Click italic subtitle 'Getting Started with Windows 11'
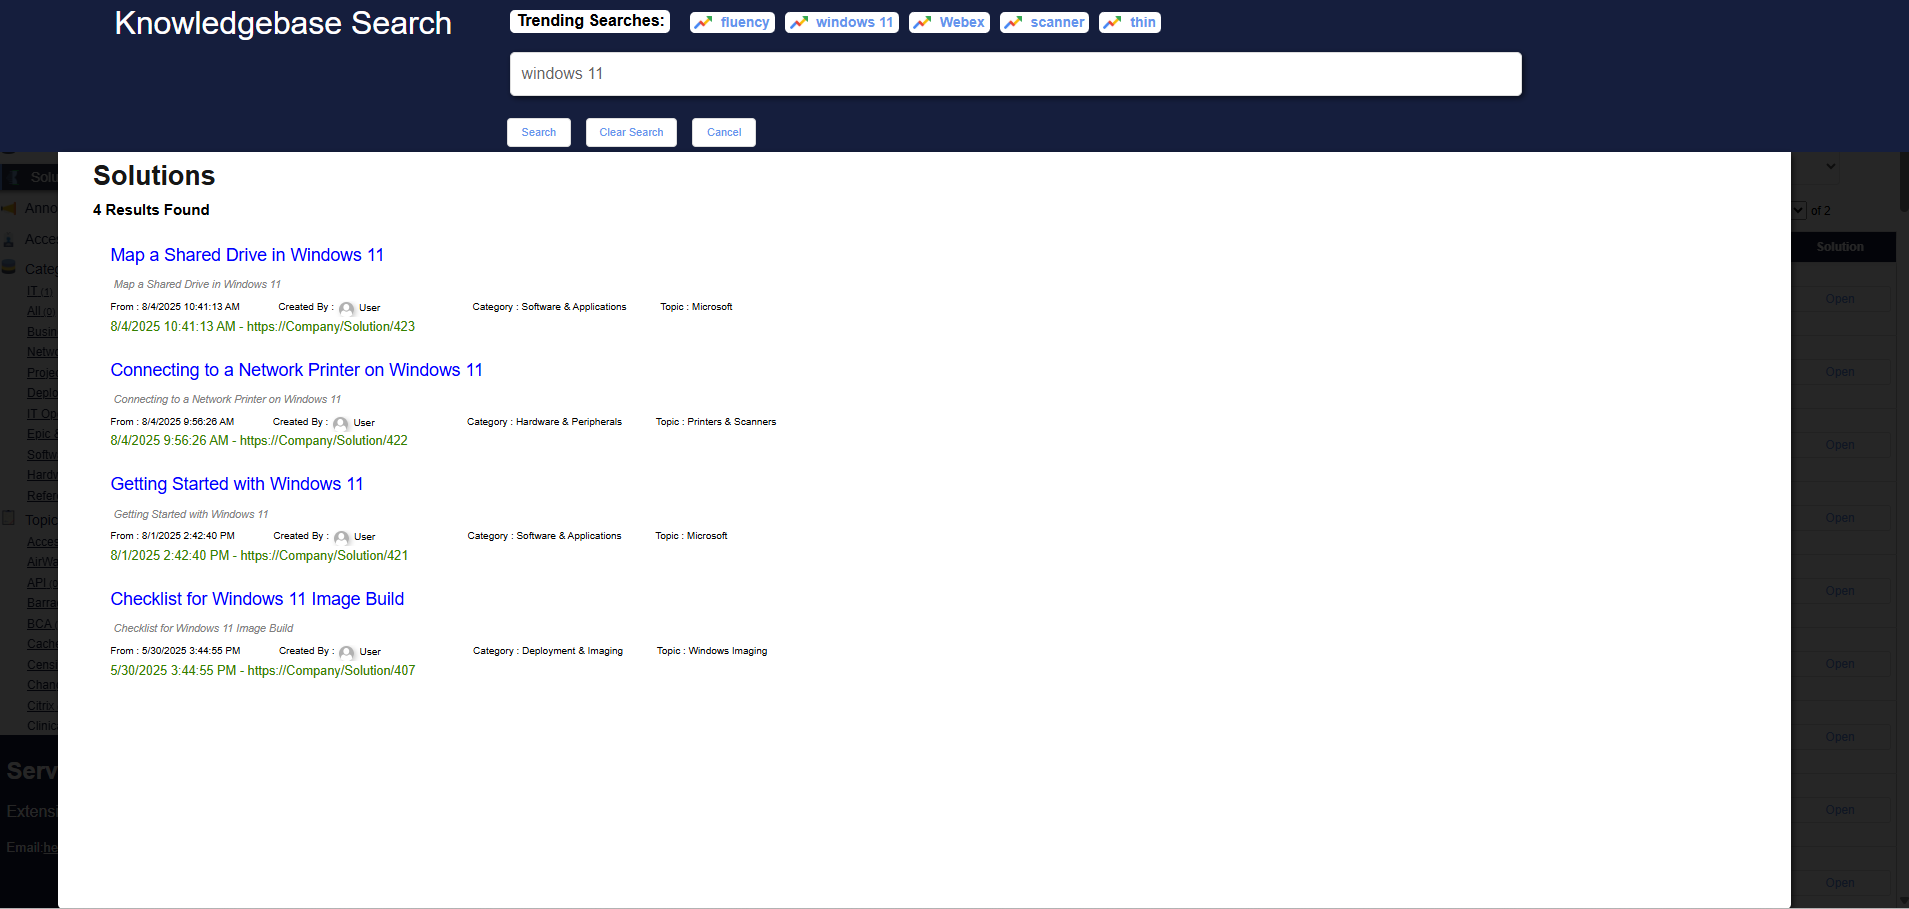 (191, 514)
